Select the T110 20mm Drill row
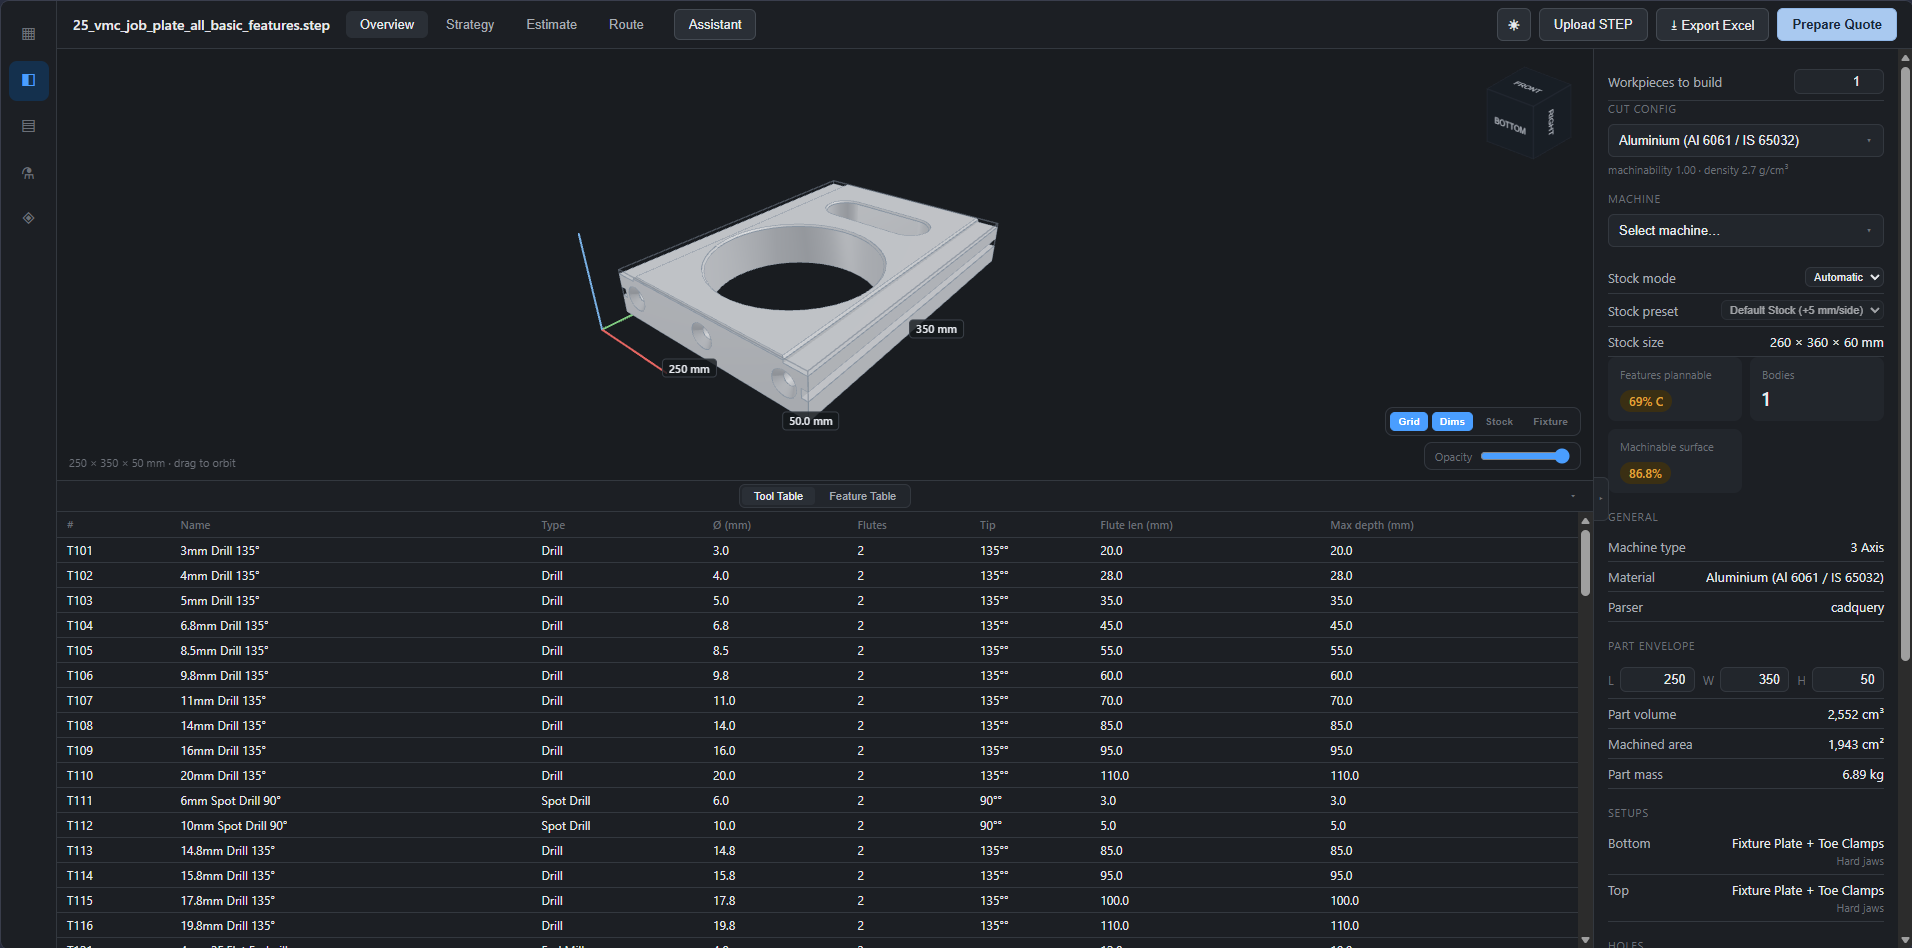 coord(817,776)
